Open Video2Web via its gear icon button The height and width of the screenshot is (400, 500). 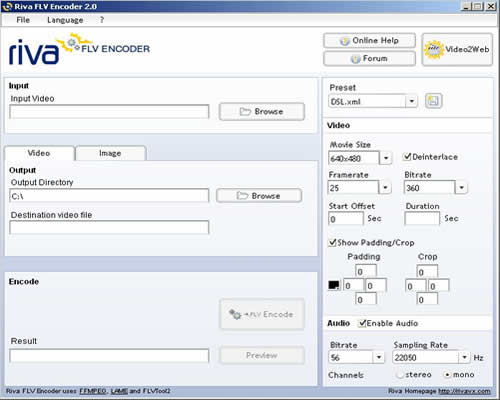coord(457,50)
